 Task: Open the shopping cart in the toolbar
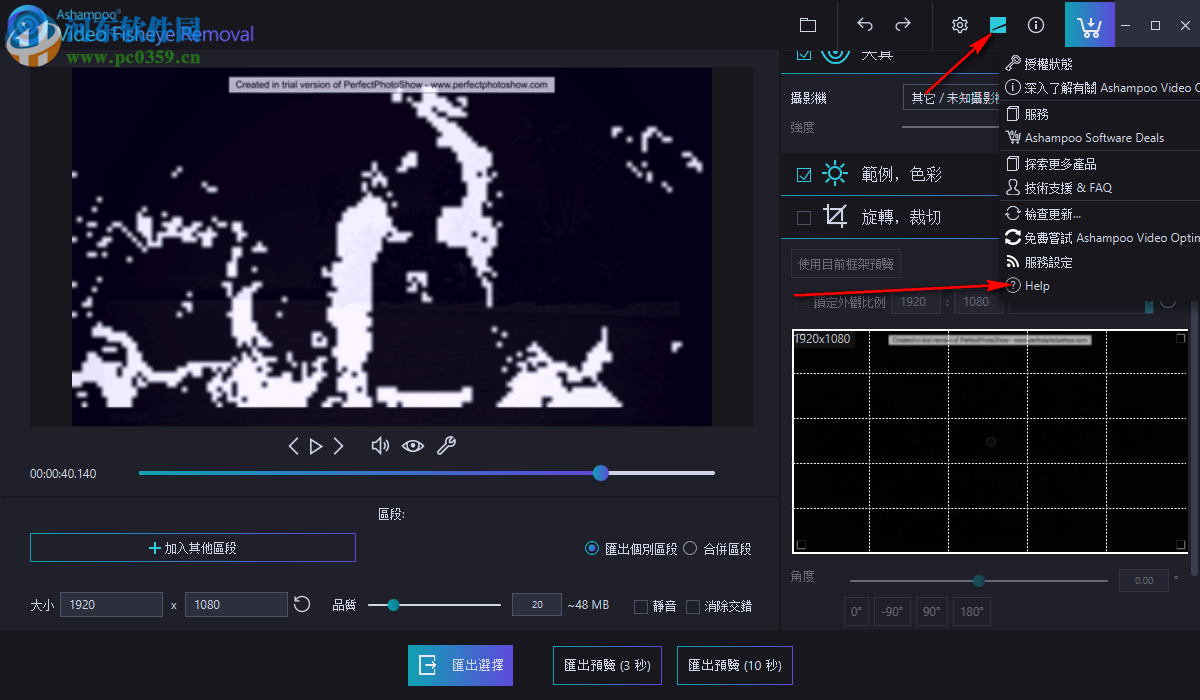tap(1089, 24)
